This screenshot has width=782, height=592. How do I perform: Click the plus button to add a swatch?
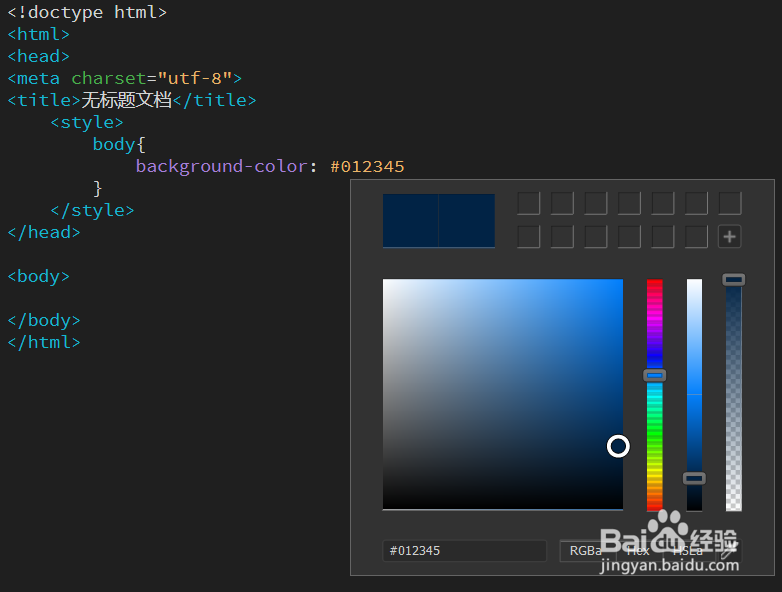[730, 236]
